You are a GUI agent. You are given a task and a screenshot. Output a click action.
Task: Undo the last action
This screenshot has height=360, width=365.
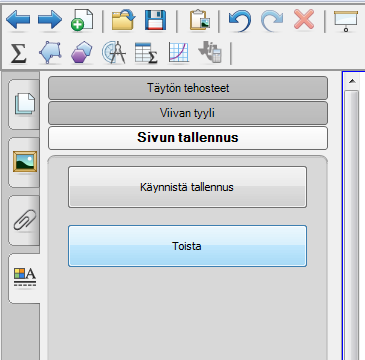240,21
